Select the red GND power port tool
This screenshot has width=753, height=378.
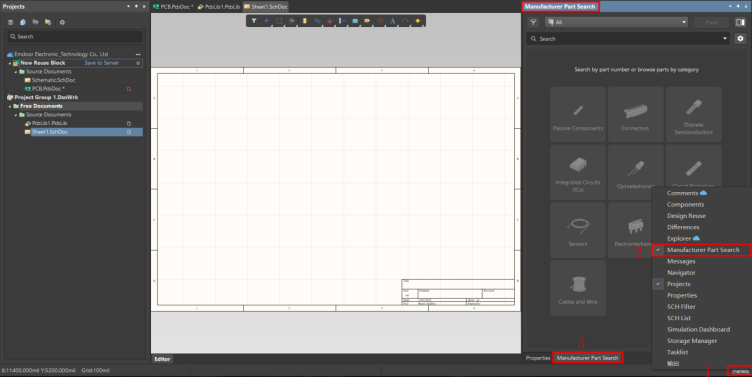coord(329,21)
